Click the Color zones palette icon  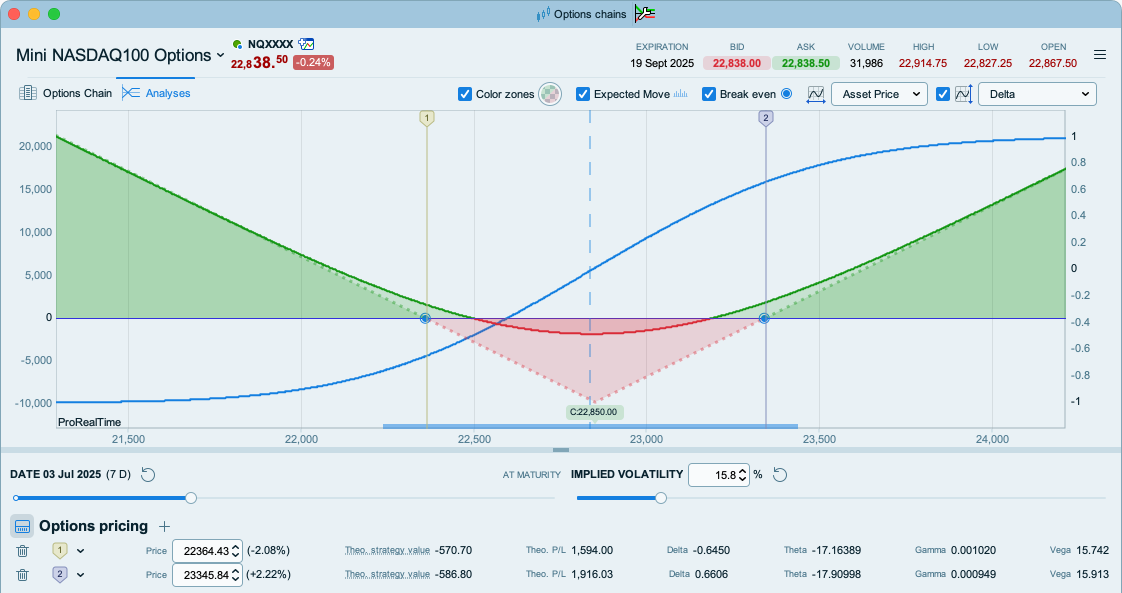(x=550, y=94)
